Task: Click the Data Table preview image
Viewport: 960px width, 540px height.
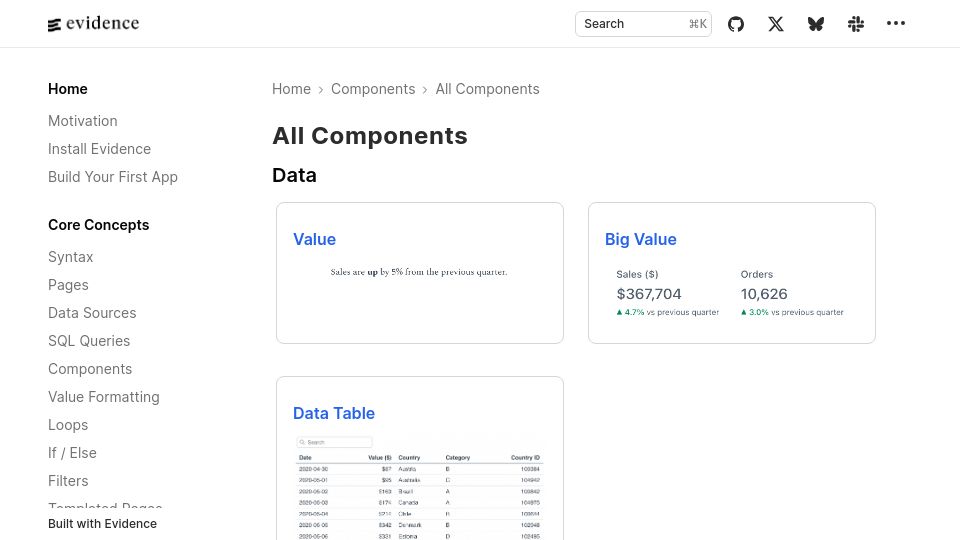Action: coord(419,487)
